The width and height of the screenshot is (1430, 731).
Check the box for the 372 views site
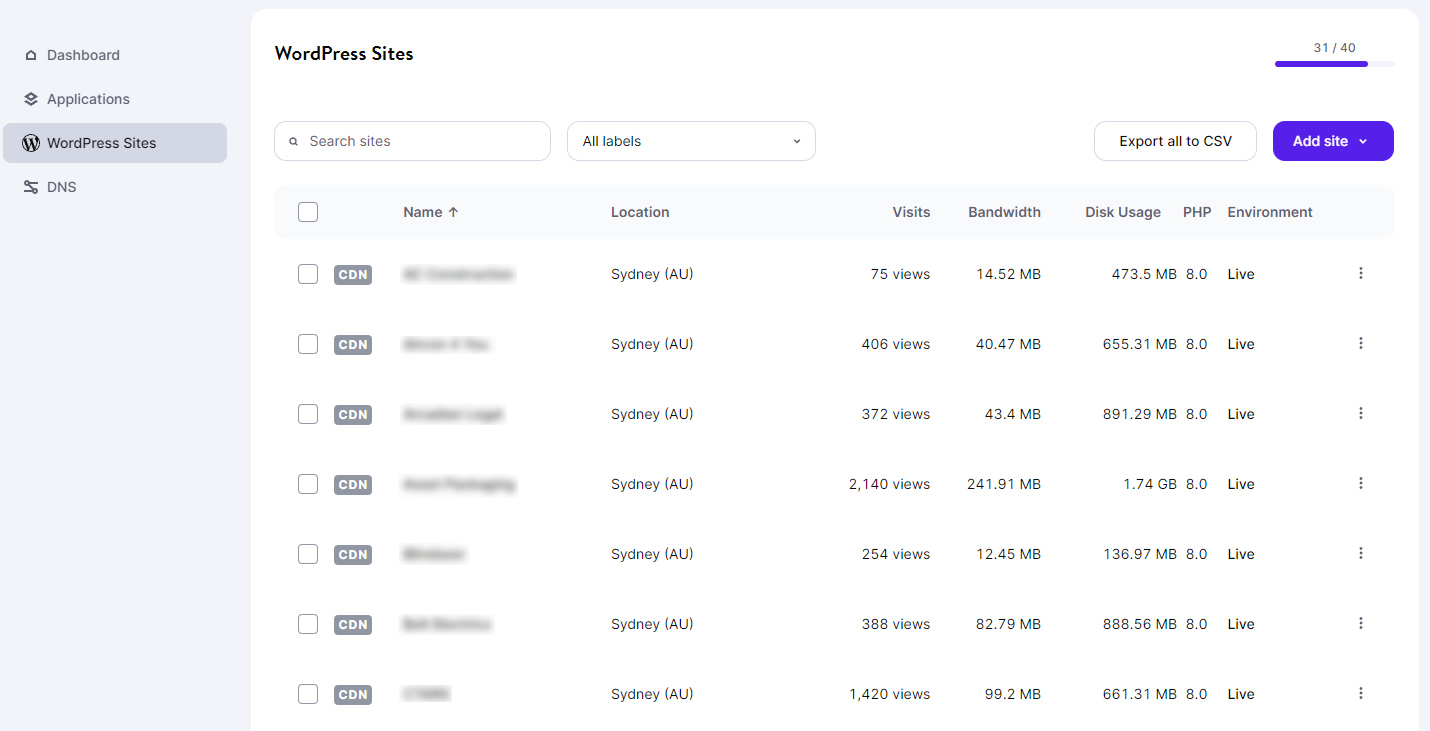(308, 414)
